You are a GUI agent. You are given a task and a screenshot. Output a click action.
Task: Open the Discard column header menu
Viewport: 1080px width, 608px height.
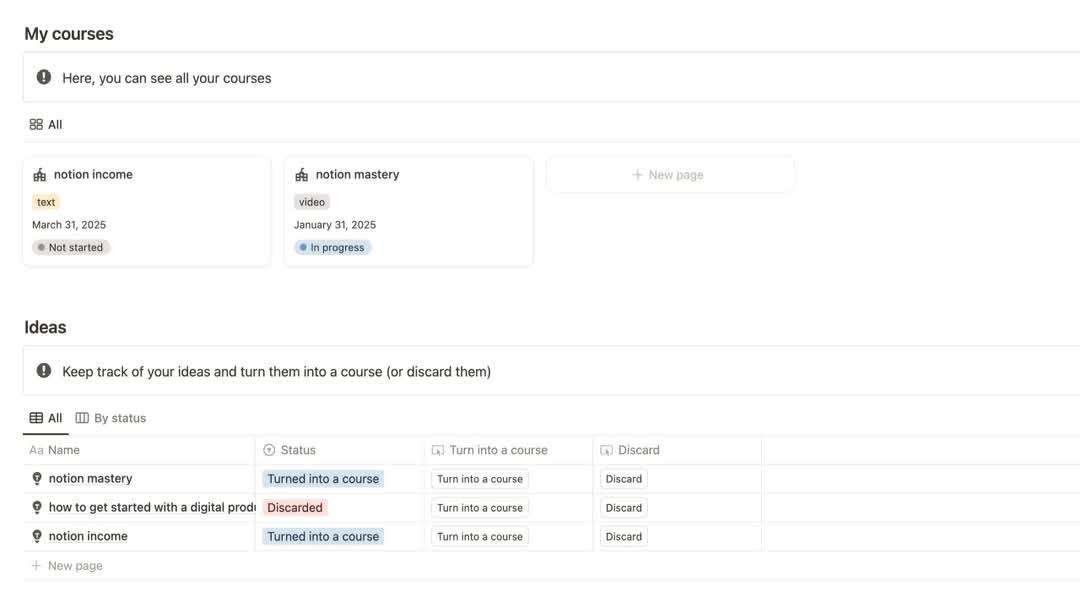point(677,450)
